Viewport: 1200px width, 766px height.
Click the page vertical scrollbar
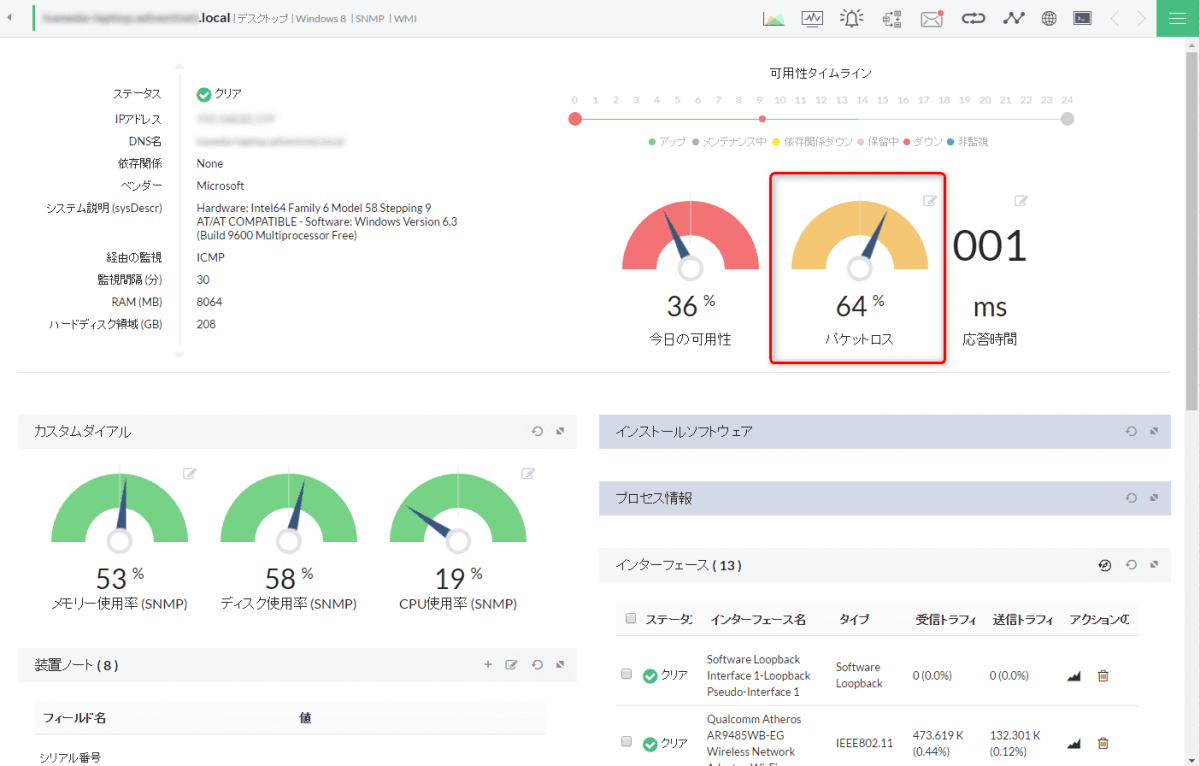pos(1191,230)
